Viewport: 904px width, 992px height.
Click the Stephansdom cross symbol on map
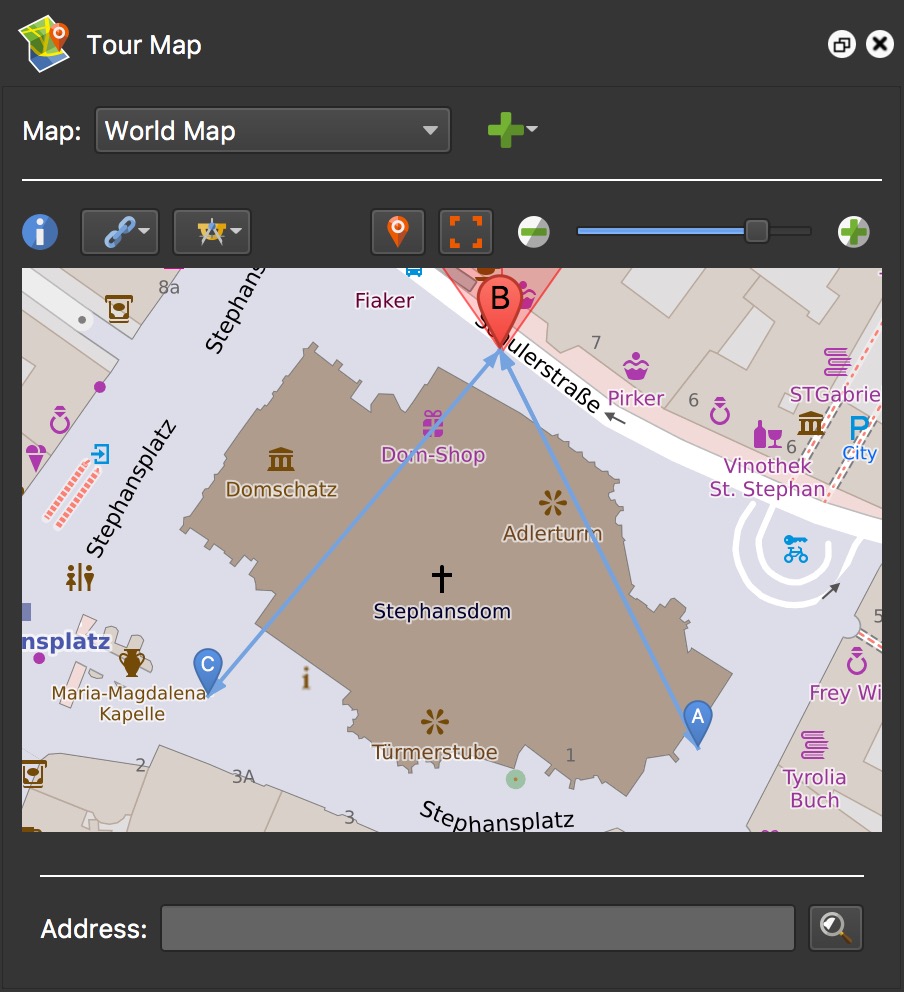[441, 578]
